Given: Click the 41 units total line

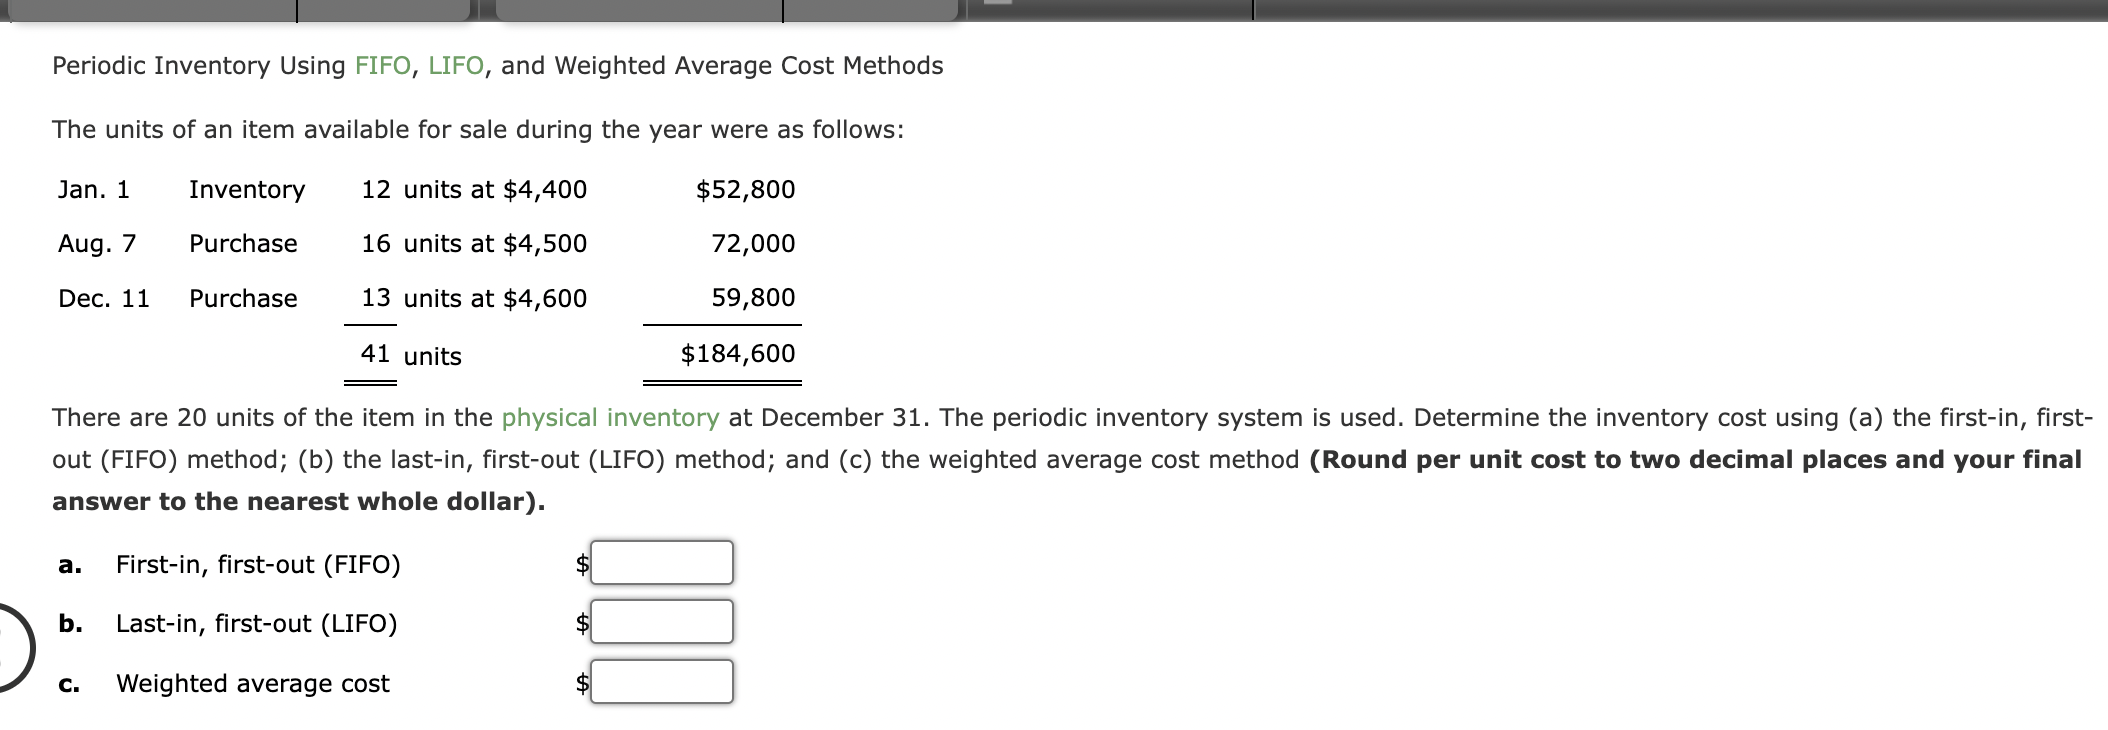Looking at the screenshot, I should click(x=410, y=352).
